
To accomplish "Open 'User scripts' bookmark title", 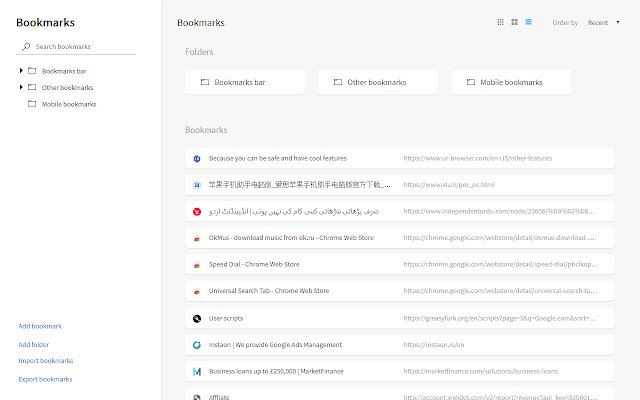I will pos(226,318).
